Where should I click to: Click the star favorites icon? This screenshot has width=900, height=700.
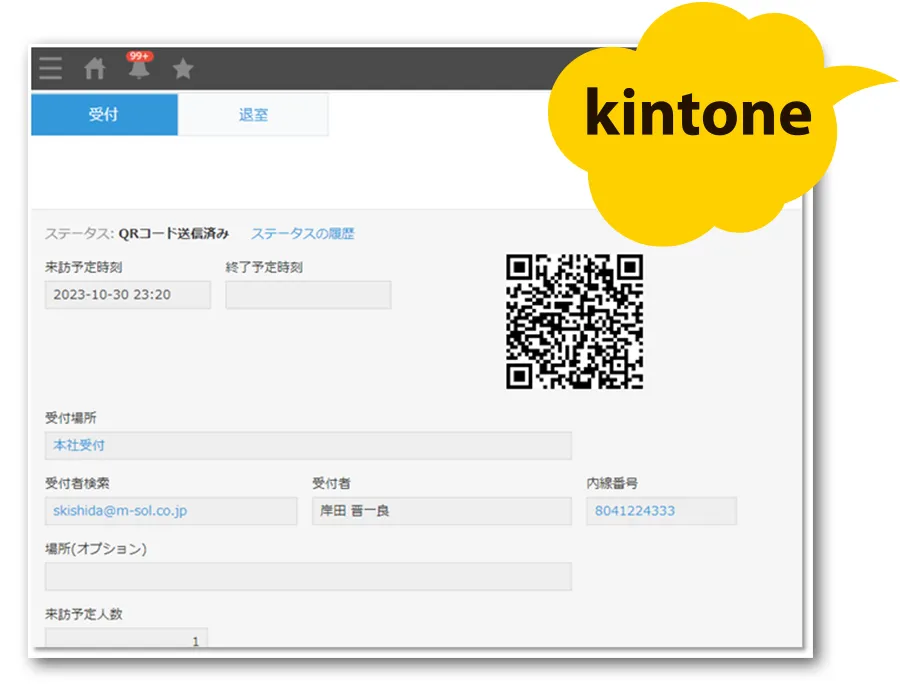pos(183,69)
